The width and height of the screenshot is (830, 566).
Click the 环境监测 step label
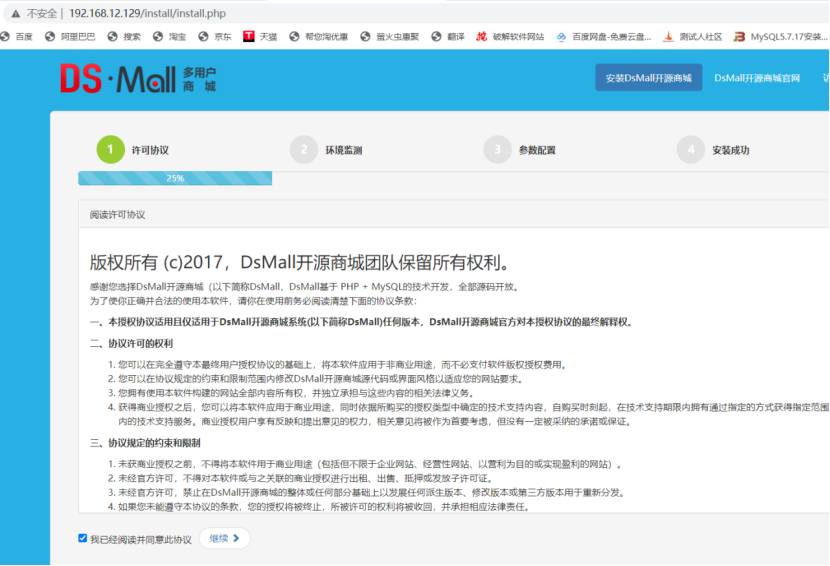(344, 150)
